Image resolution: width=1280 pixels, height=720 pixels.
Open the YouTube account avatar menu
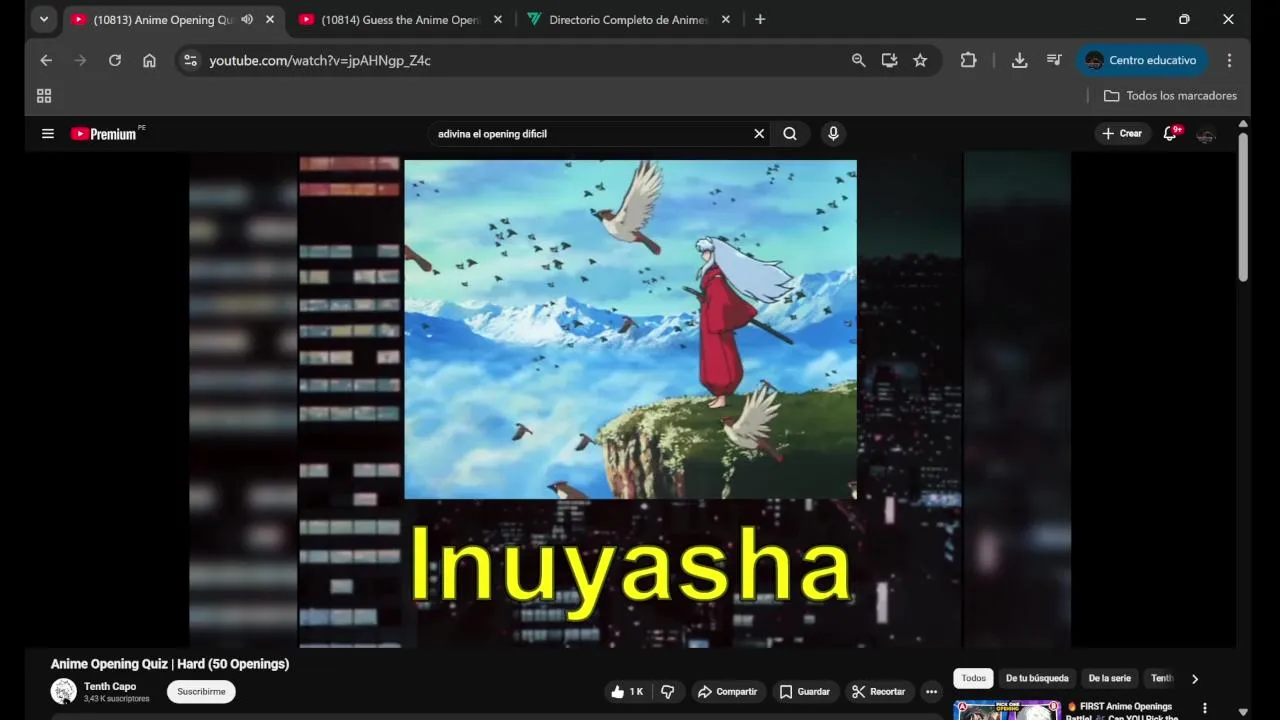tap(1206, 134)
